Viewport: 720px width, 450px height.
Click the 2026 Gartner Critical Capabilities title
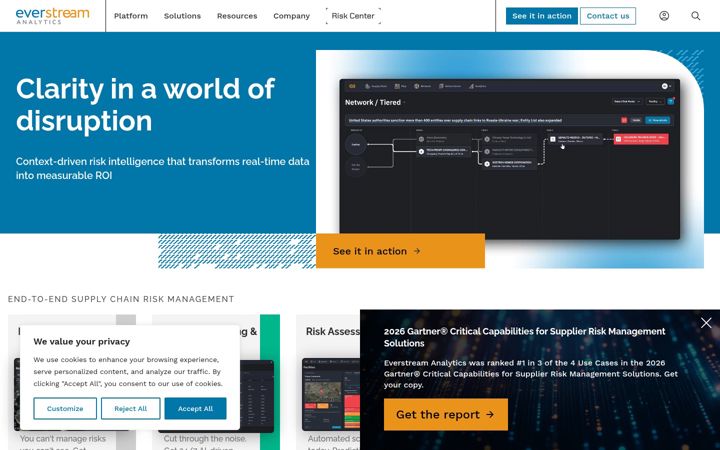coord(524,337)
